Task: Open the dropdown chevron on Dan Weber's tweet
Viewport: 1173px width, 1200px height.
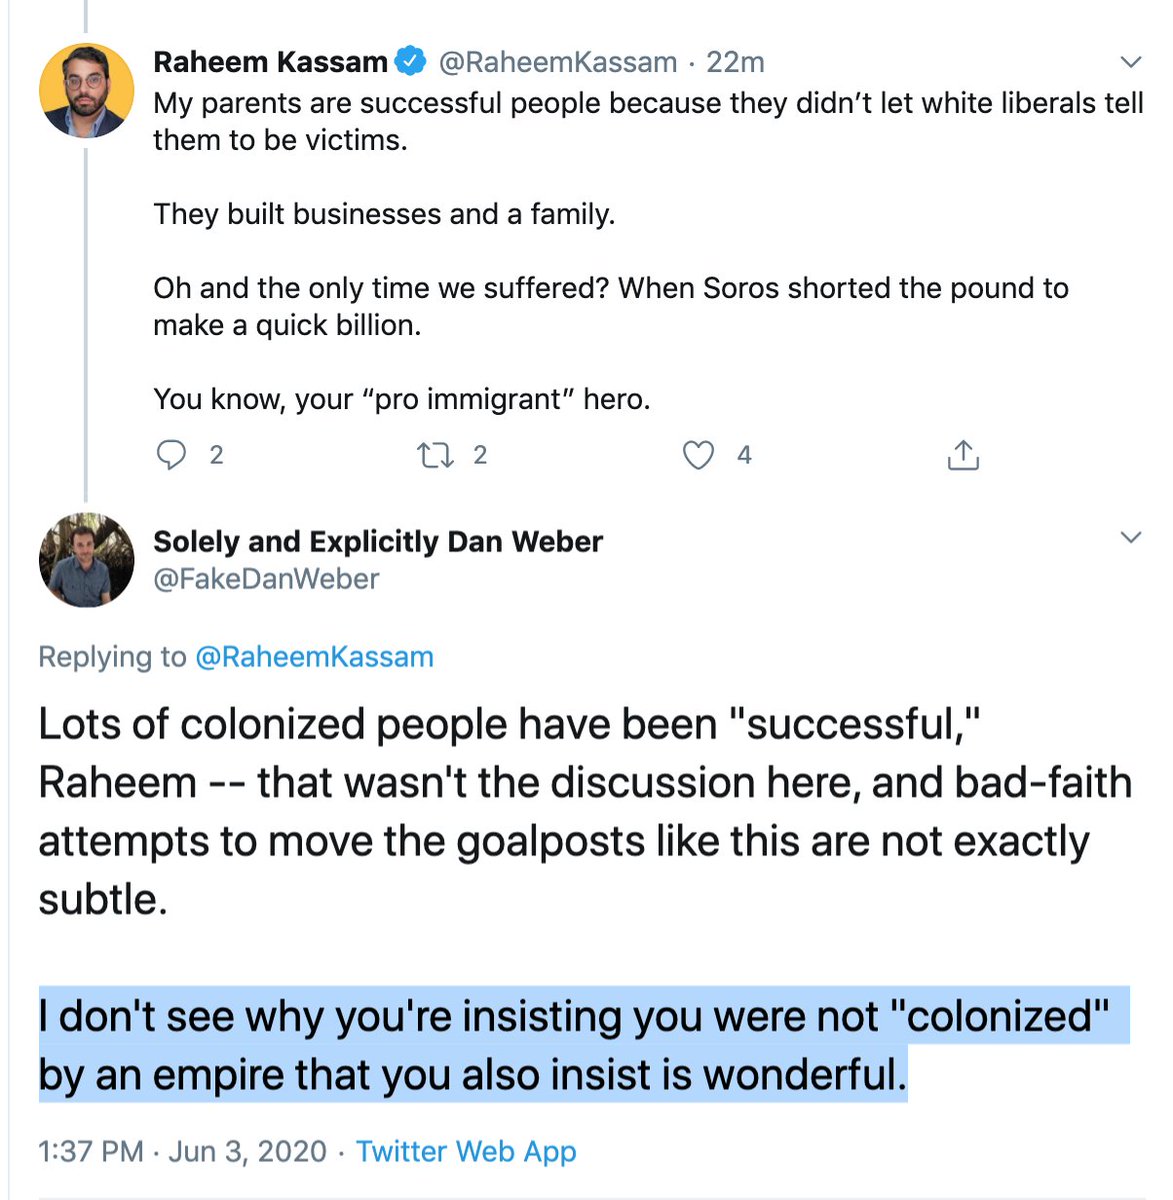Action: tap(1131, 538)
